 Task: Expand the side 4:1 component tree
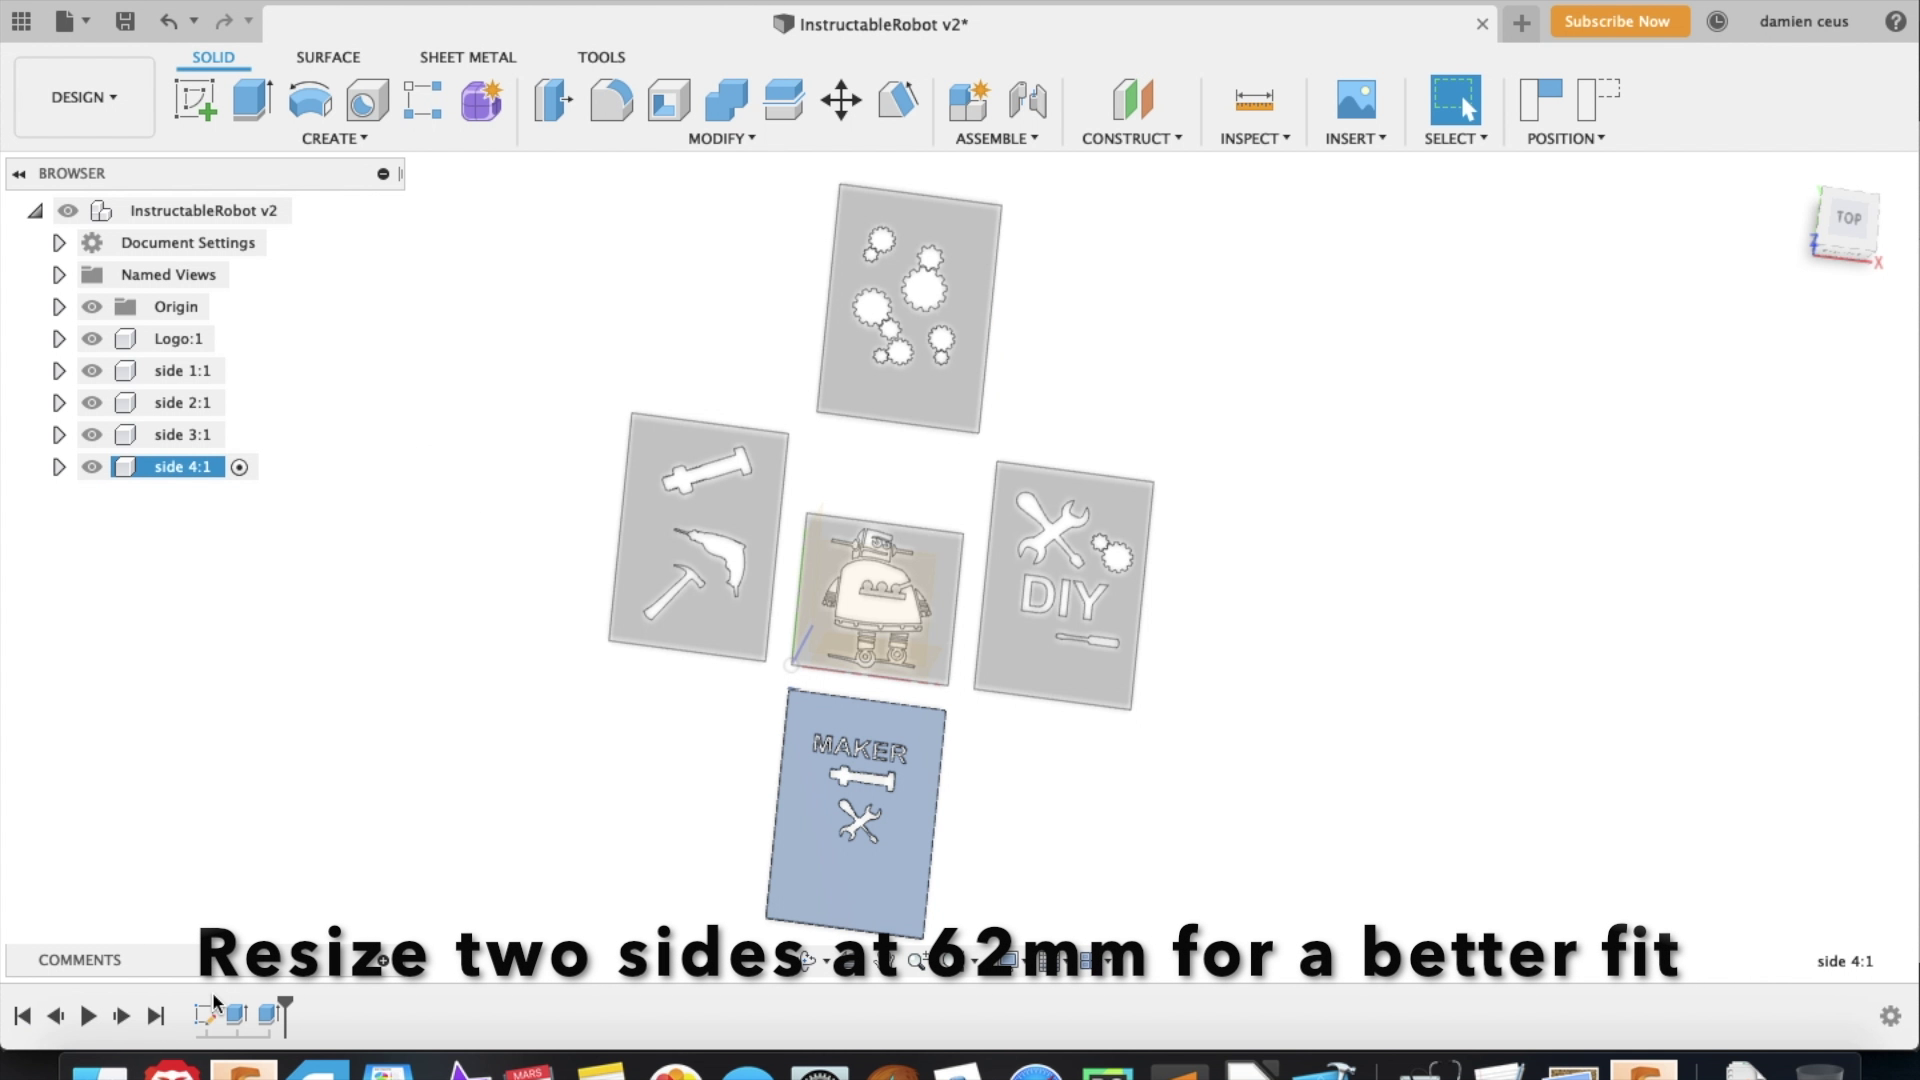58,466
